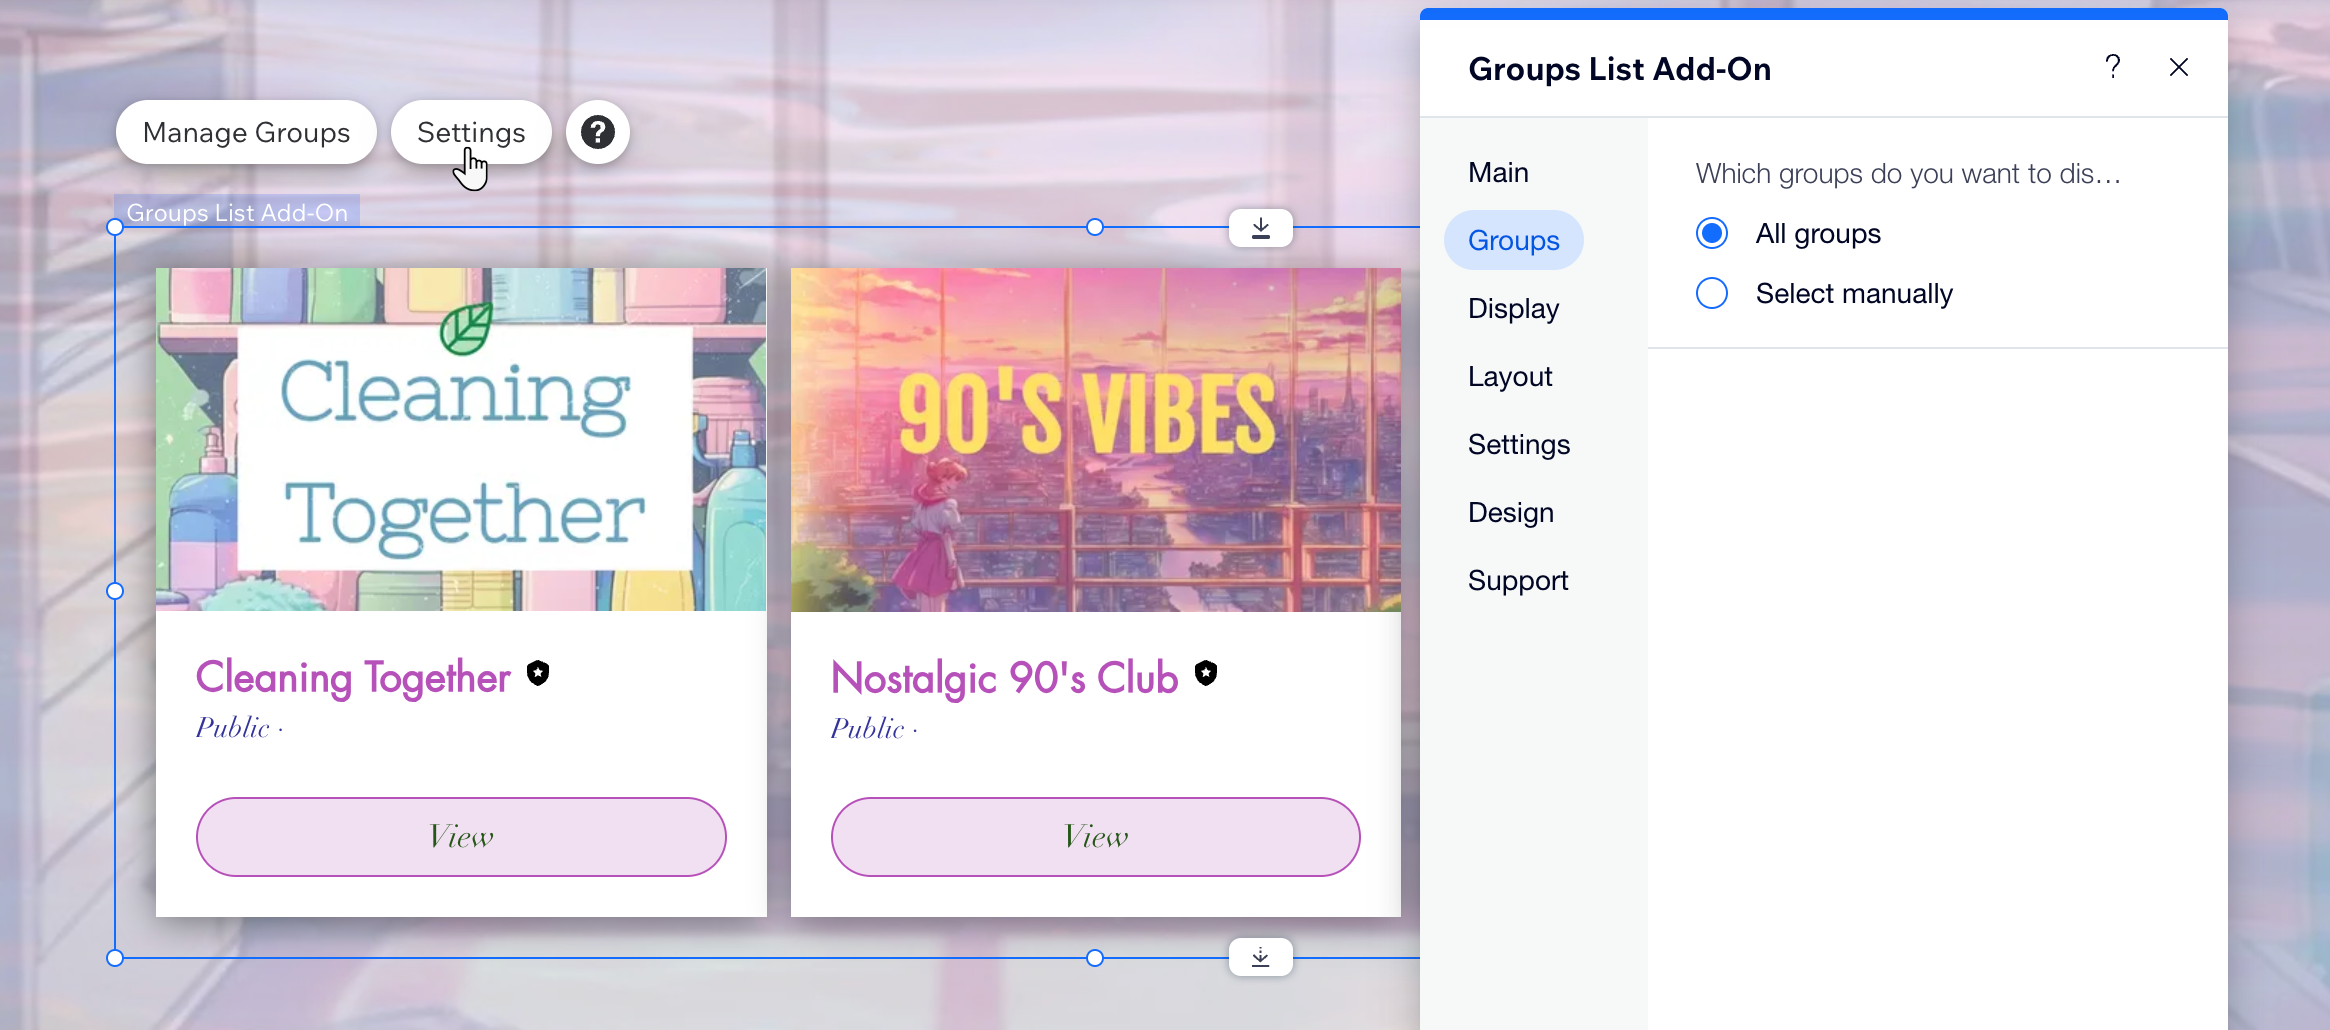Select the All groups radio option
Screen dimensions: 2330x1030
[1712, 233]
